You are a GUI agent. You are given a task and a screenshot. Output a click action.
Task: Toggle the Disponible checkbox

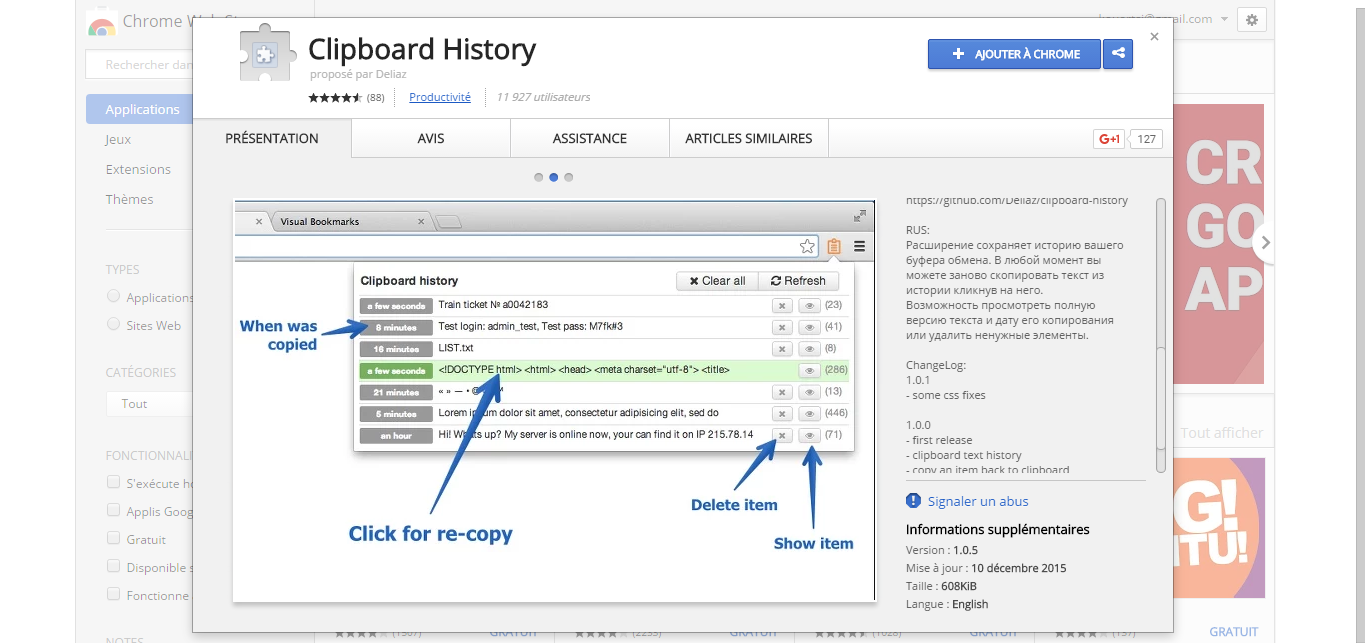(x=113, y=566)
